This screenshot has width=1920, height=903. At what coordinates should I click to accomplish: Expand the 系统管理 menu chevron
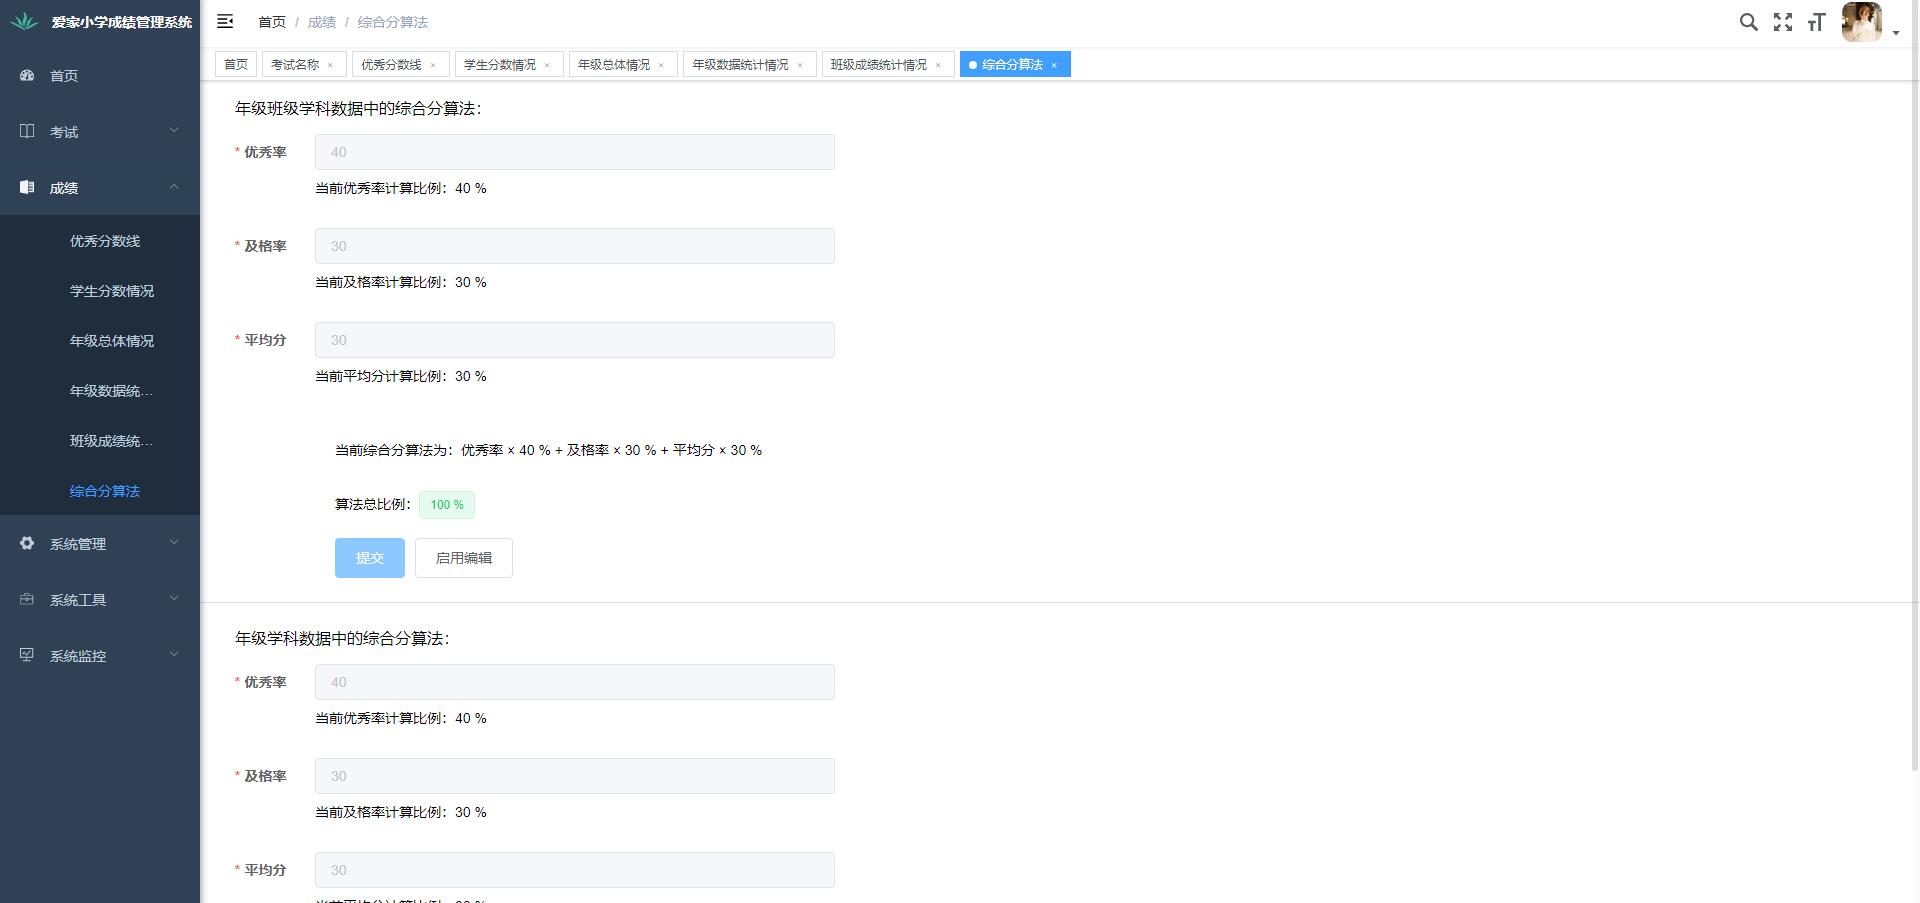[x=174, y=542]
